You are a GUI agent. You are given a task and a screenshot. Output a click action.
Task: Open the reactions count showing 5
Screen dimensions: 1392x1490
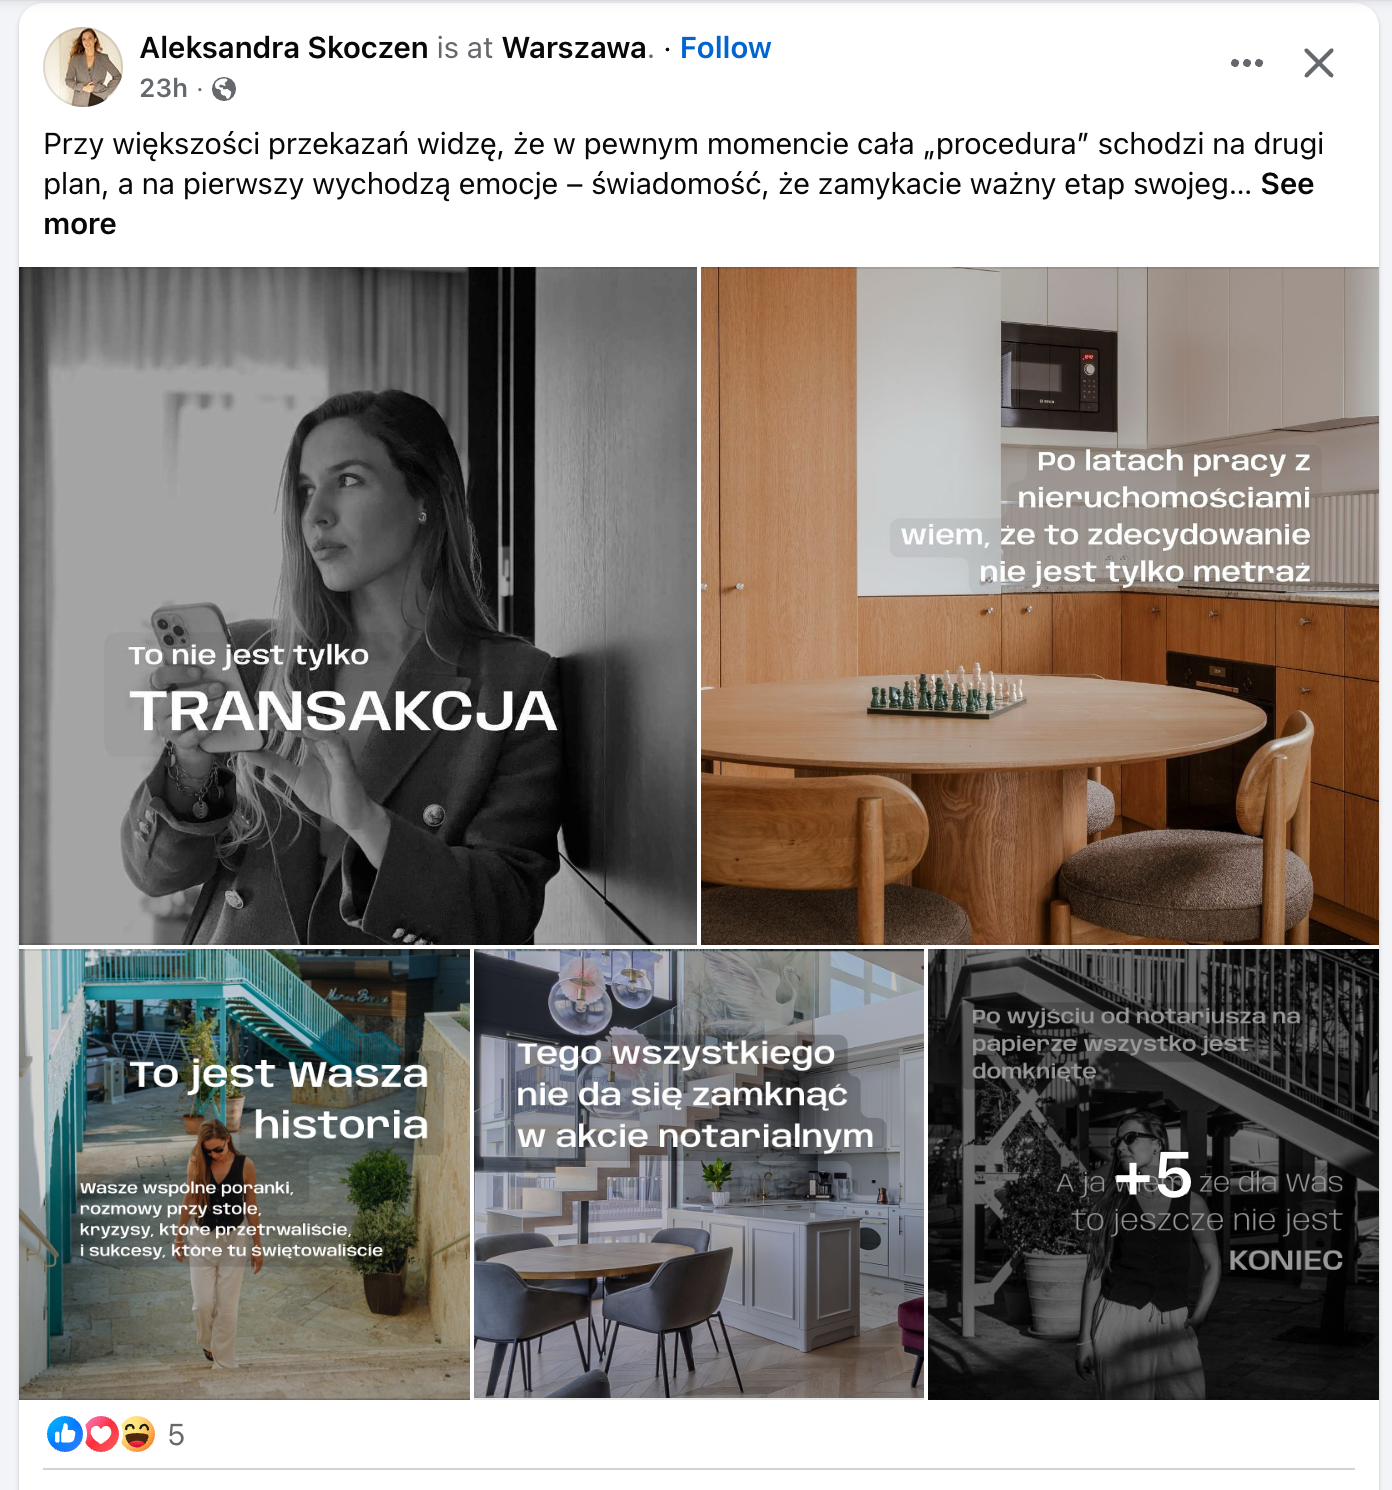click(176, 1436)
